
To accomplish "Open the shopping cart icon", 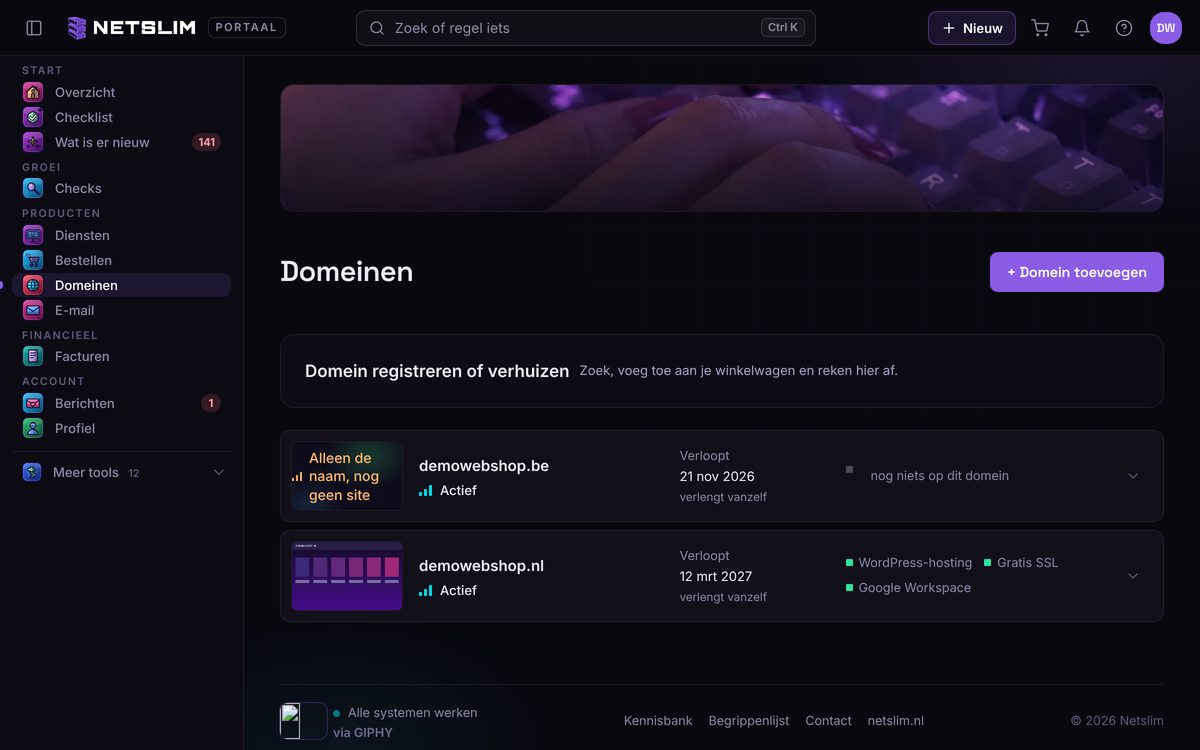I will pos(1040,28).
